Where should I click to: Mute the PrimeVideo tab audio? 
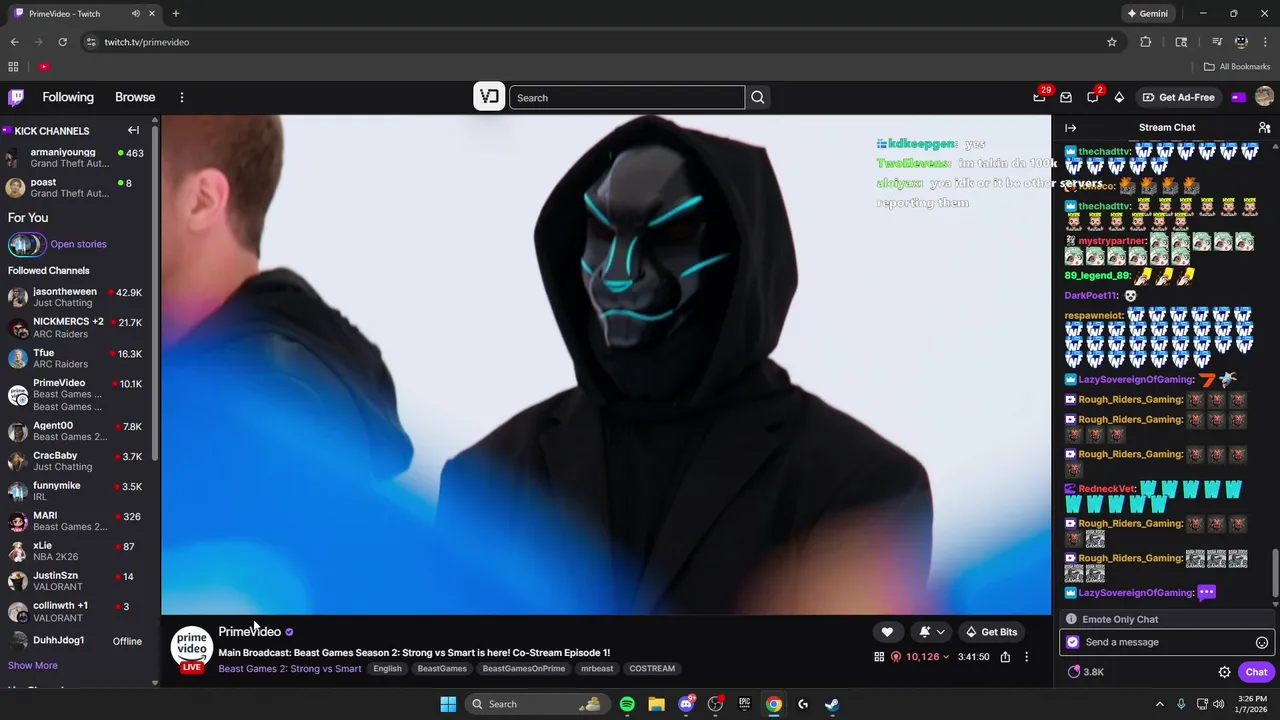[x=136, y=14]
